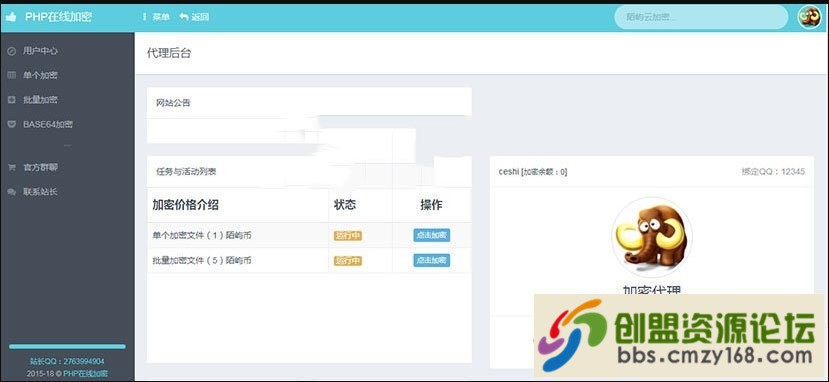Image resolution: width=829 pixels, height=382 pixels.
Task: Click the 用户中心 gauge icon
Action: point(11,51)
